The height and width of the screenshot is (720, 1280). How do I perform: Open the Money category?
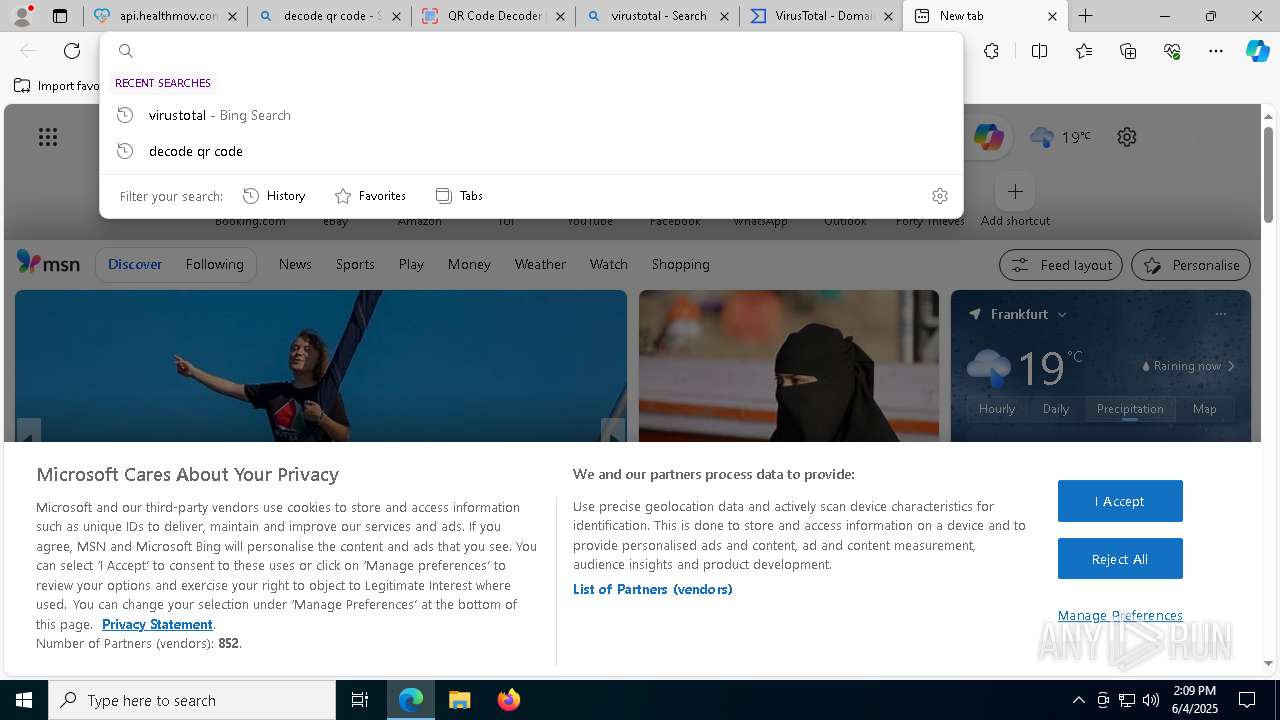[x=469, y=264]
